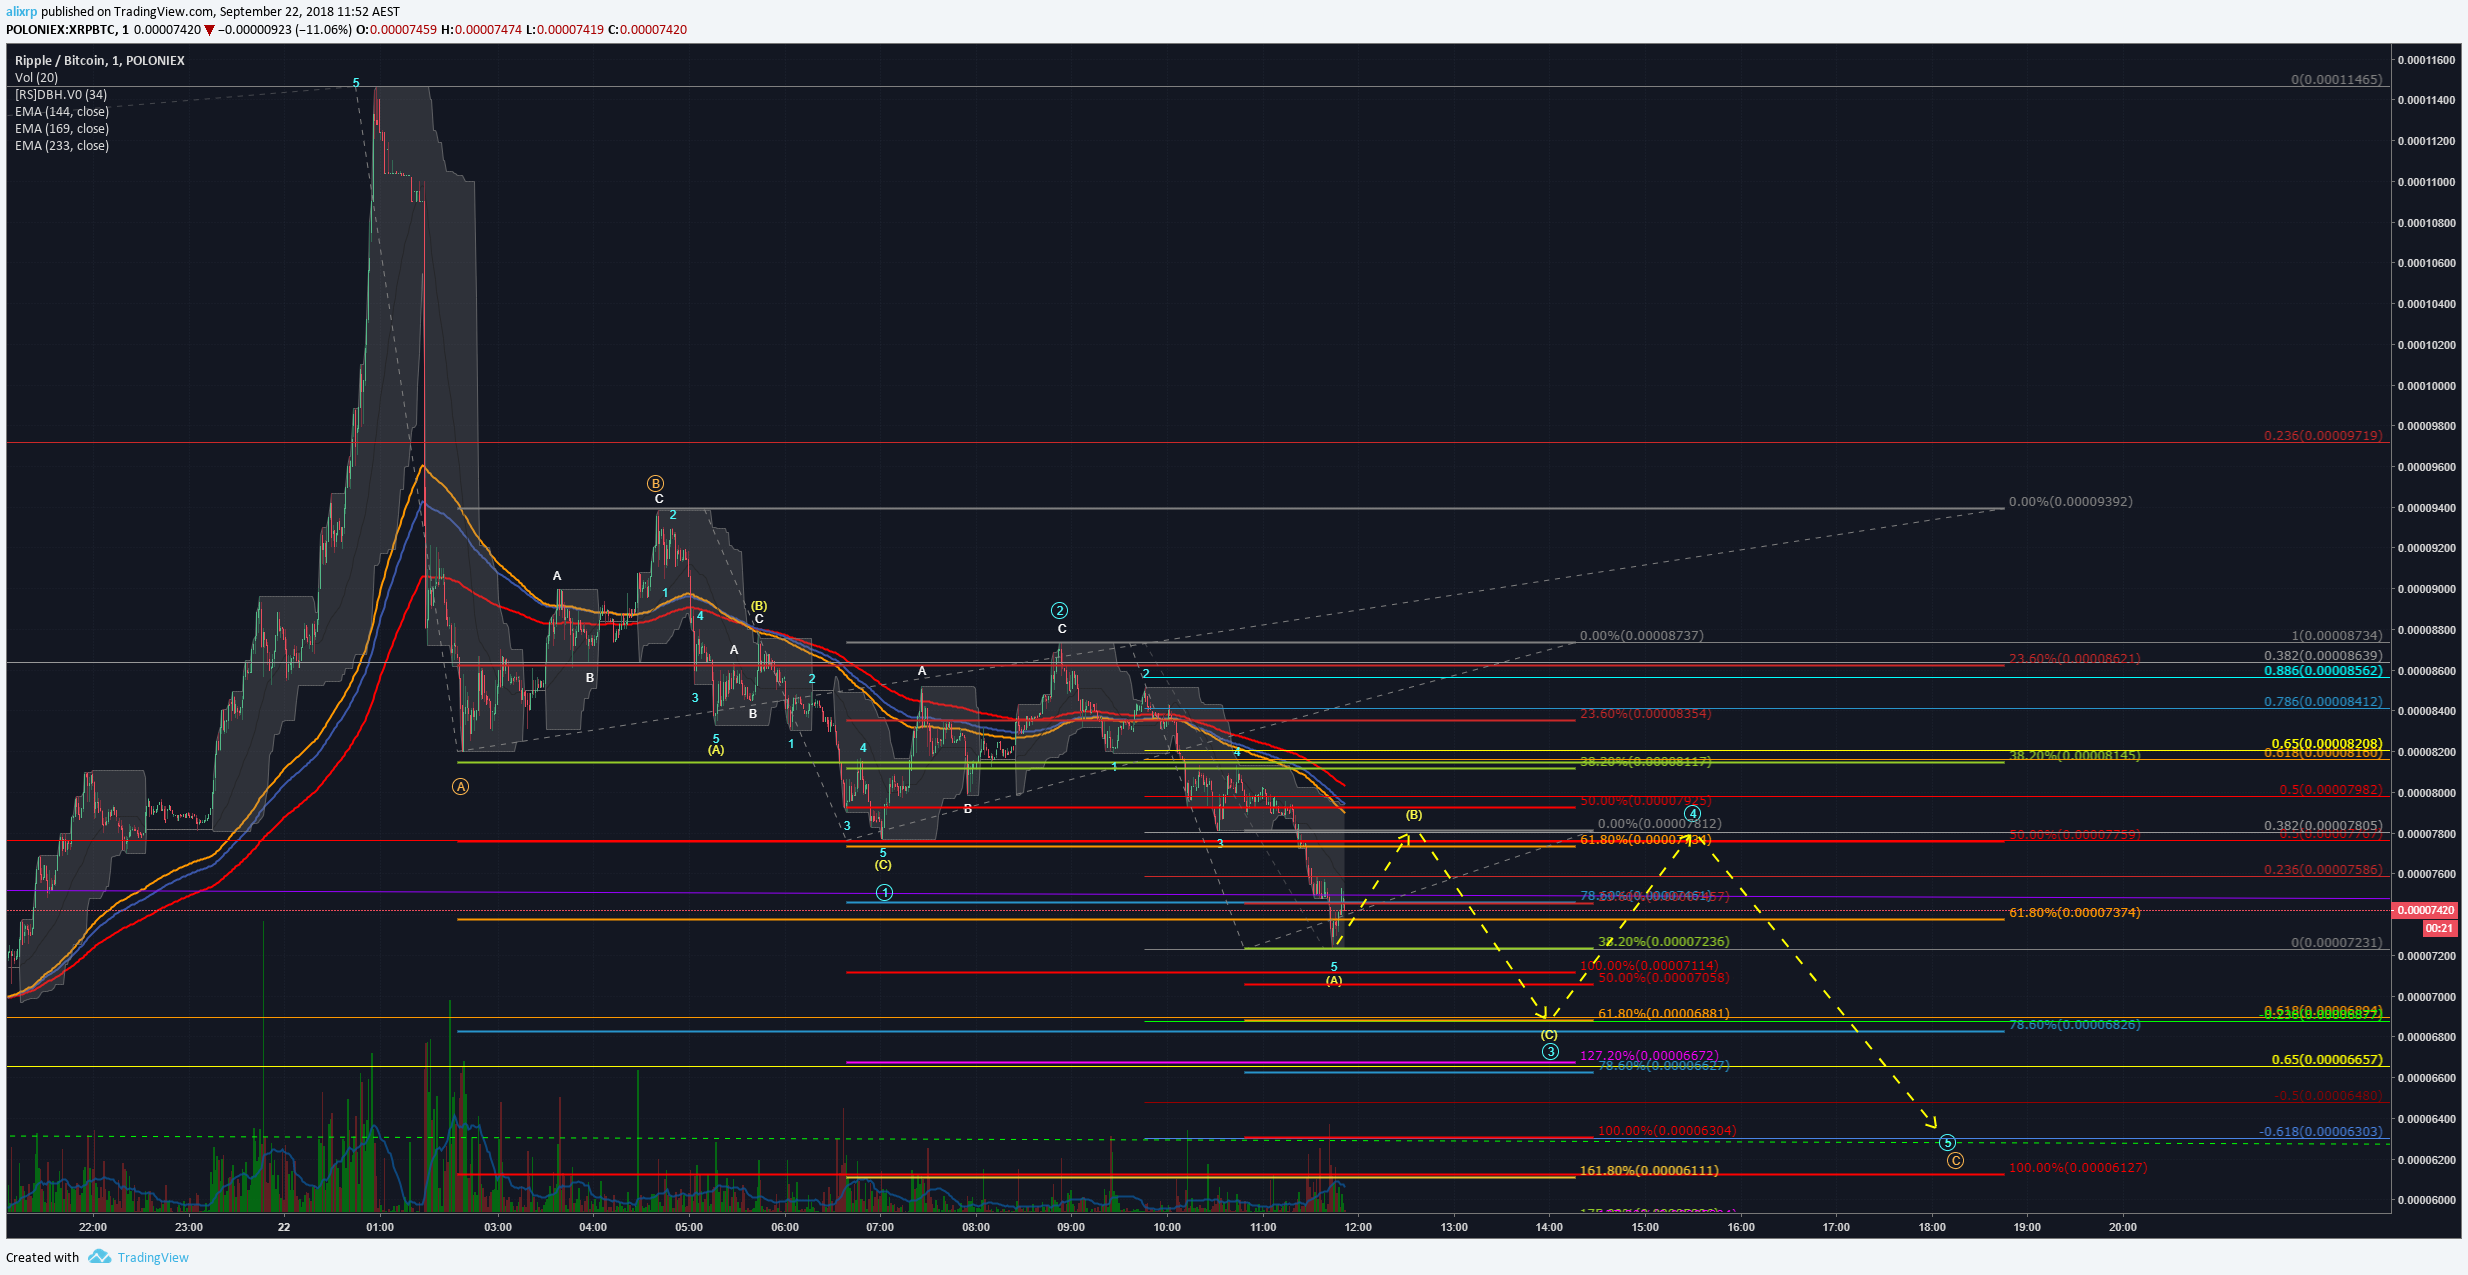The image size is (2468, 1275).
Task: Click the '0.236(0.00009719)' Fibonacci label
Action: click(2324, 436)
